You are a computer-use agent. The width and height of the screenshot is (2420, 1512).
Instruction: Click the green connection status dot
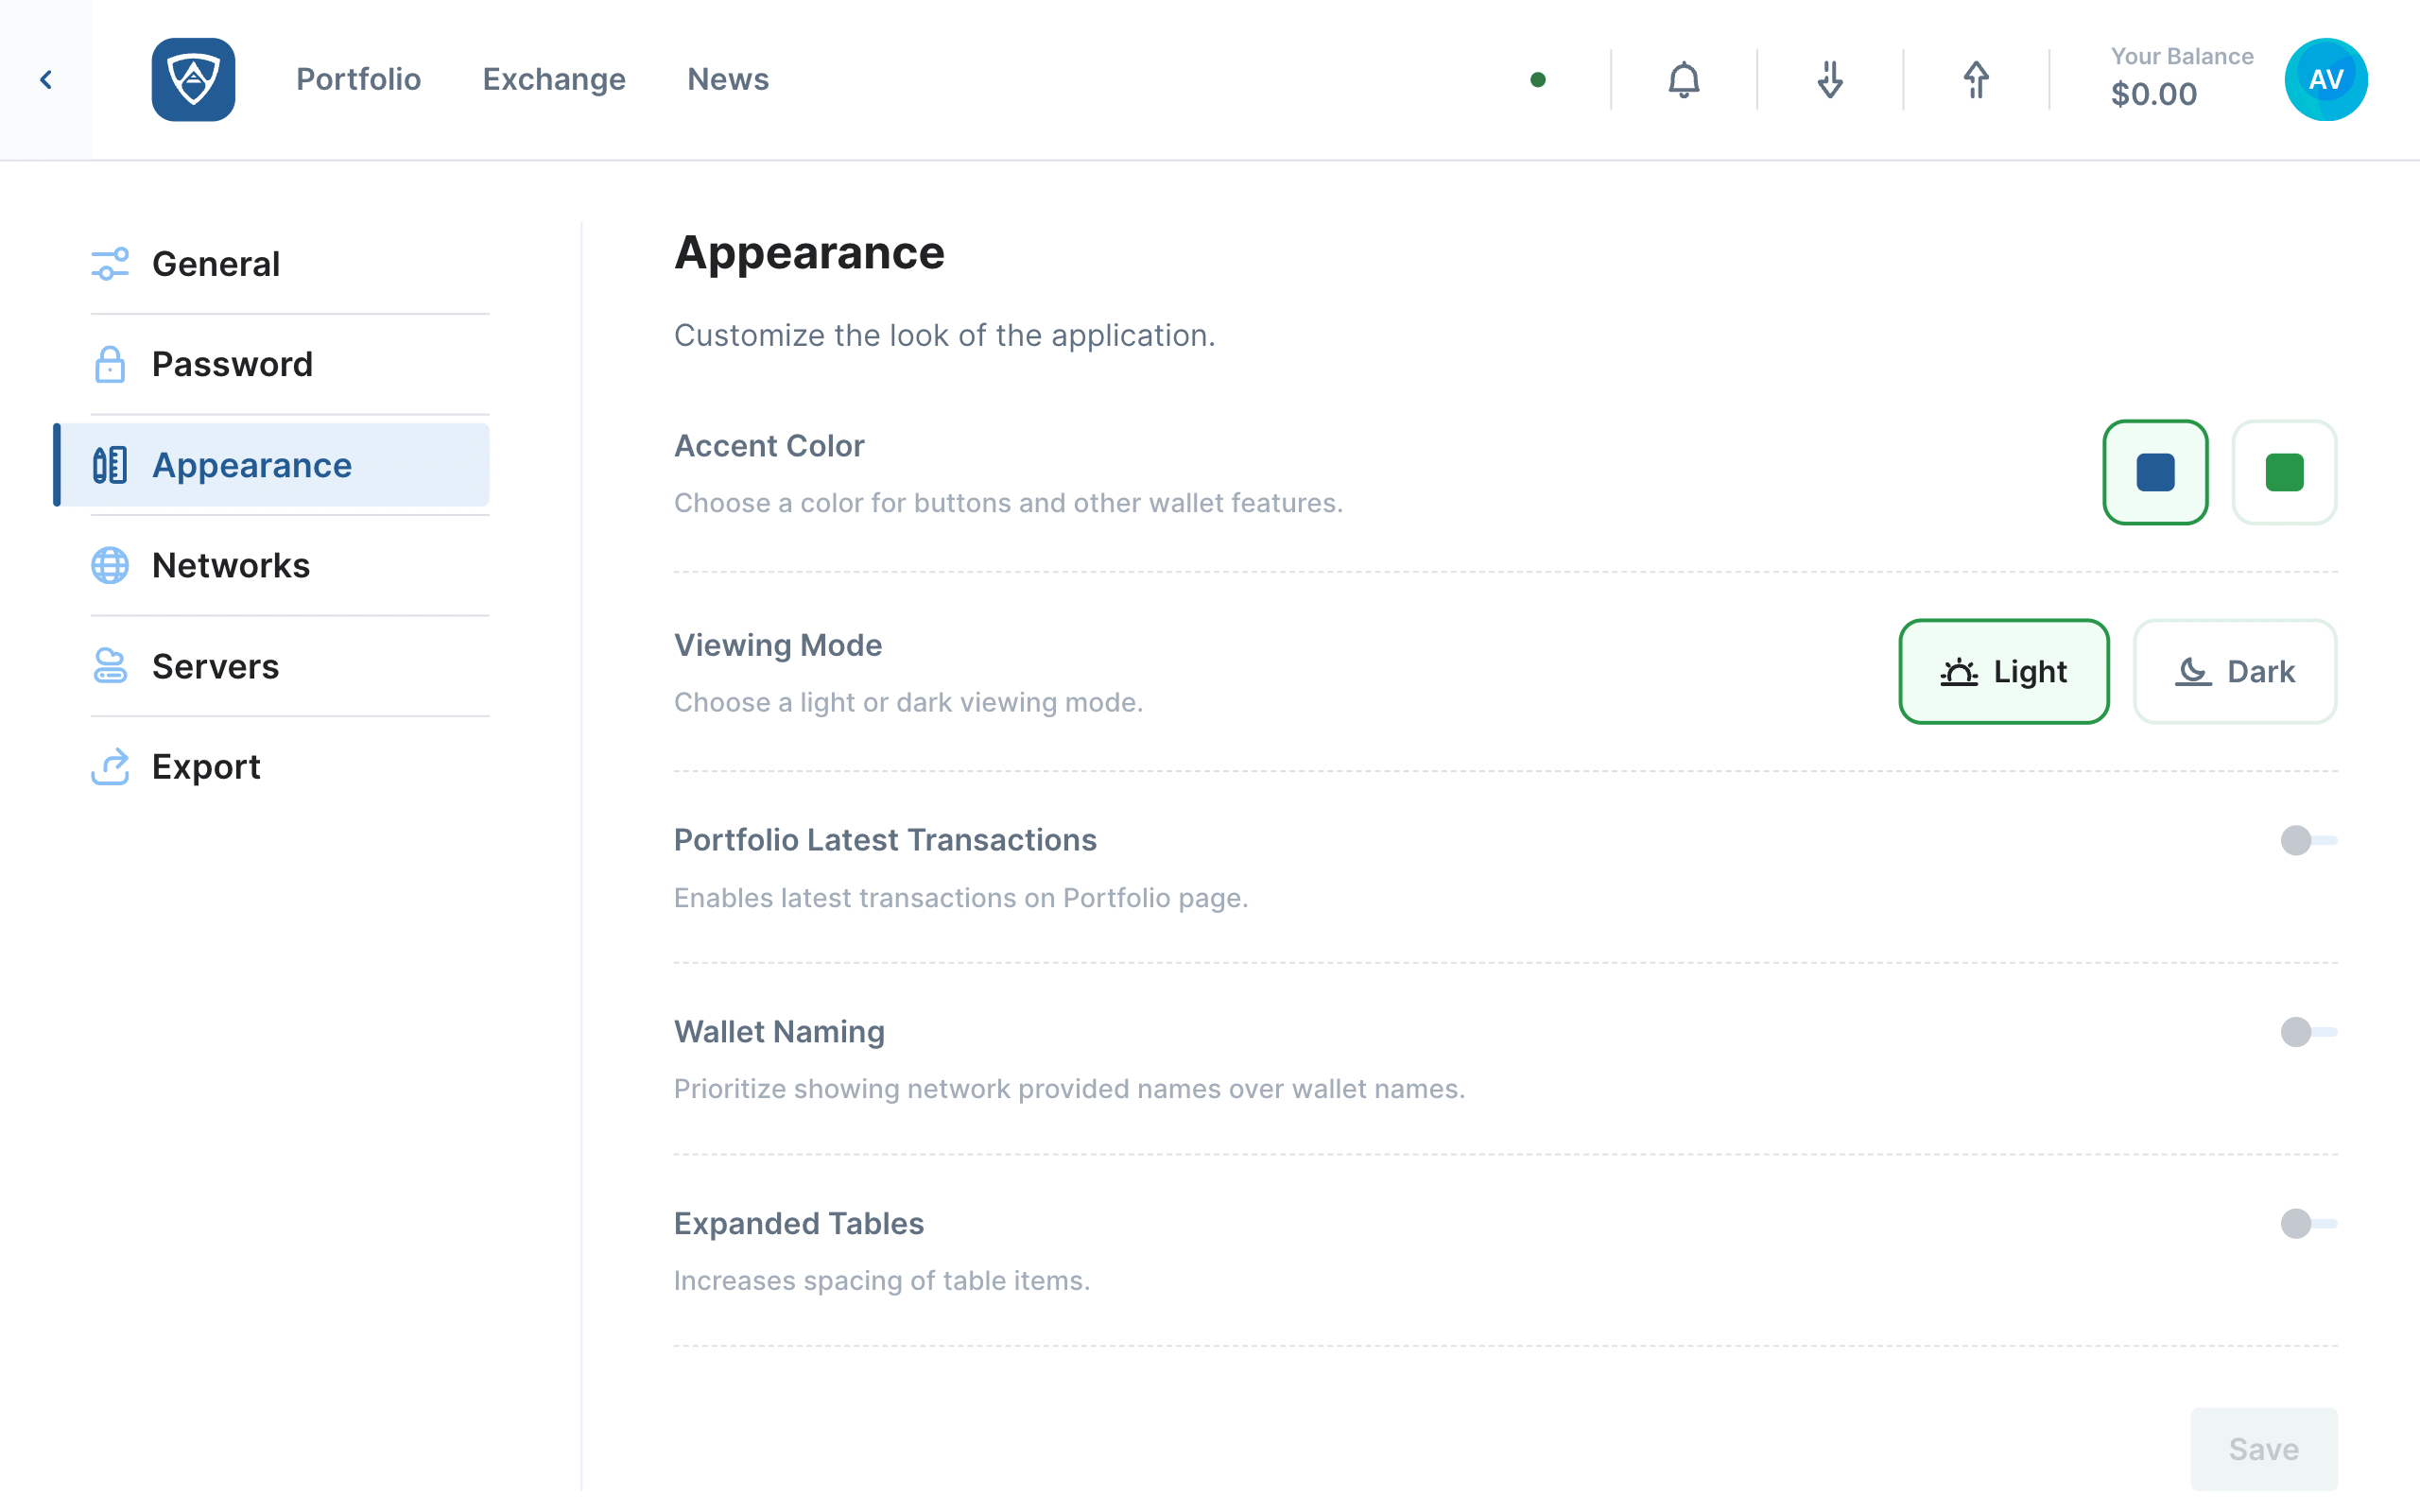(x=1538, y=80)
